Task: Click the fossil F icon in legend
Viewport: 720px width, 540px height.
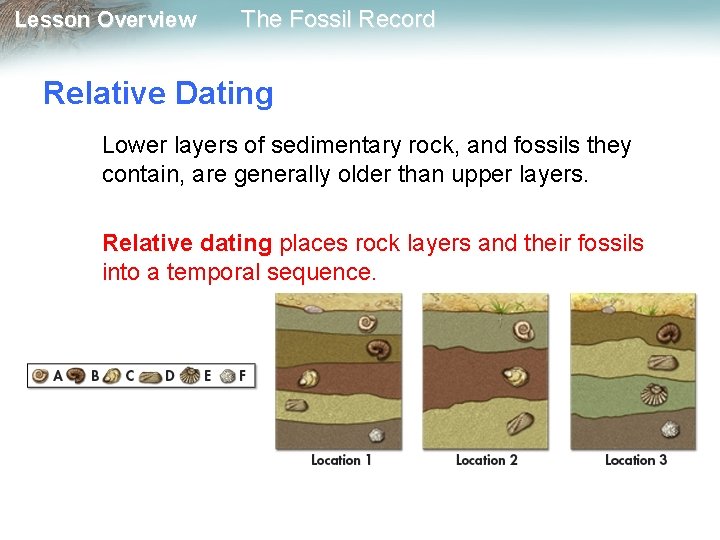Action: 228,377
